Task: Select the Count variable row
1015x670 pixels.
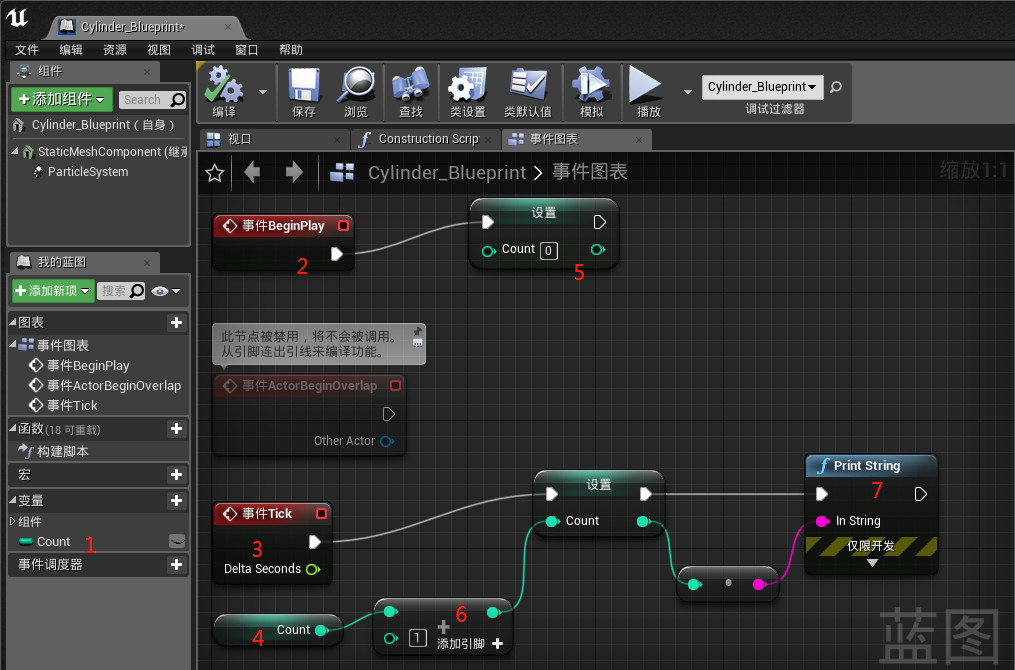Action: 98,541
